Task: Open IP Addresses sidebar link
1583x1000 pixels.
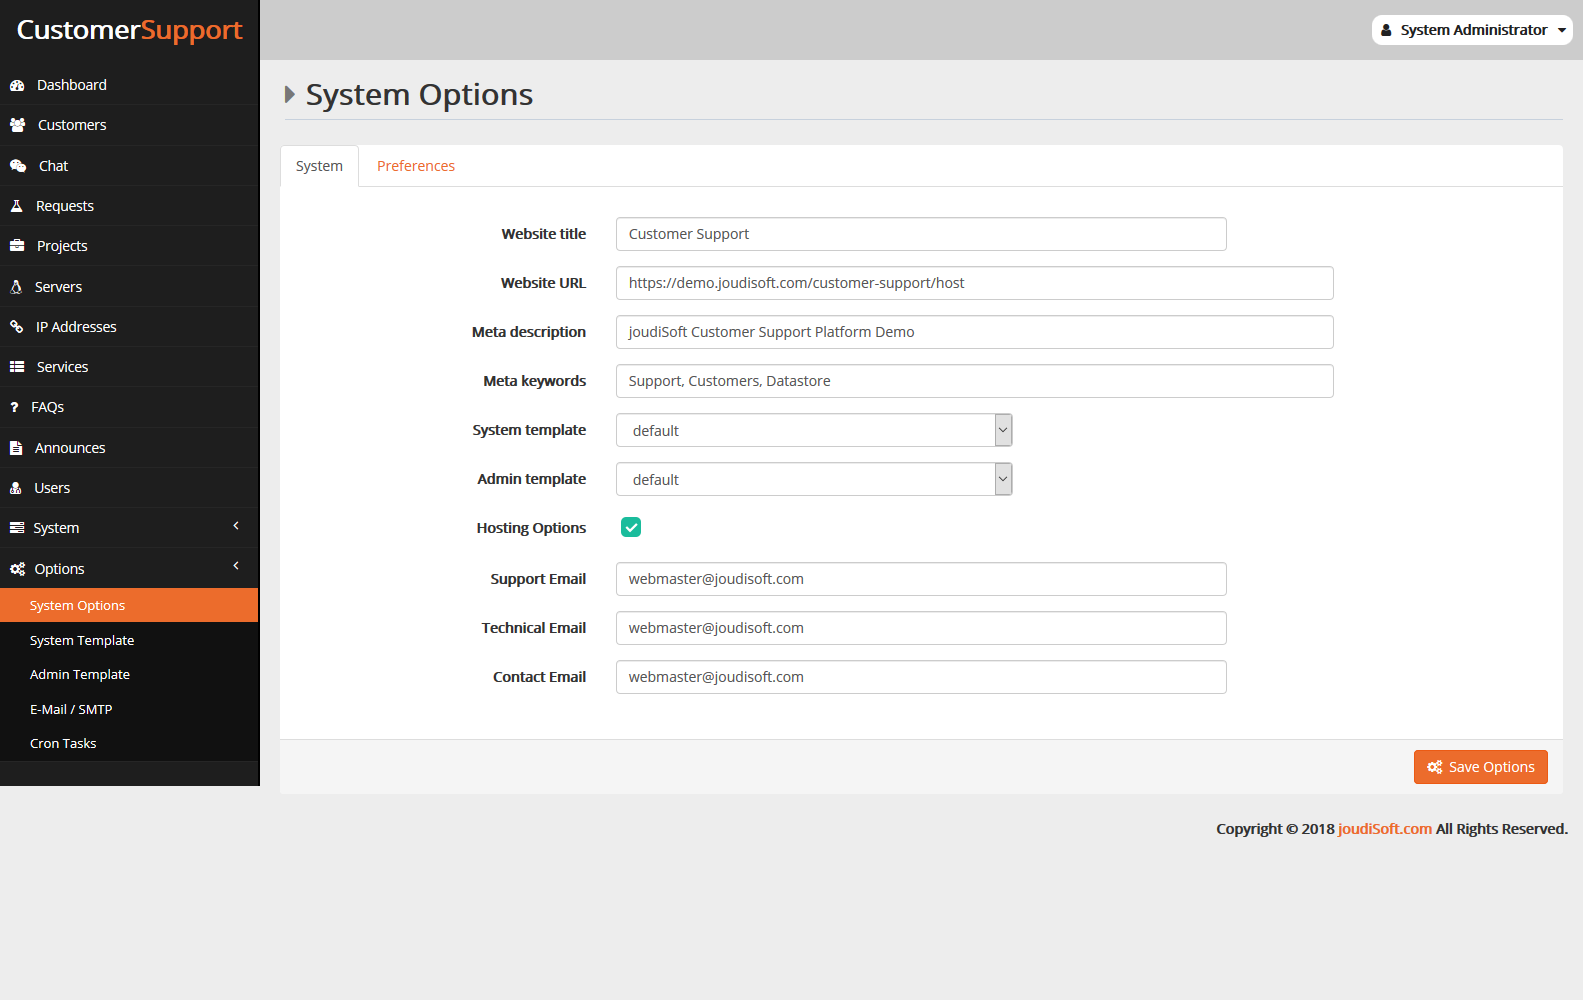Action: [129, 327]
